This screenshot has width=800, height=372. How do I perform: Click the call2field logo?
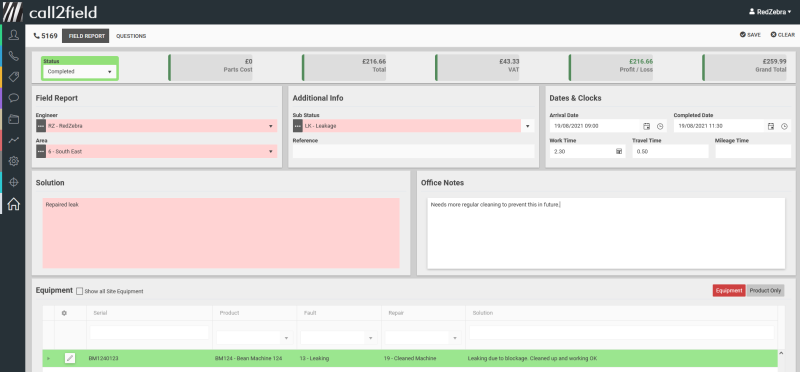point(49,12)
